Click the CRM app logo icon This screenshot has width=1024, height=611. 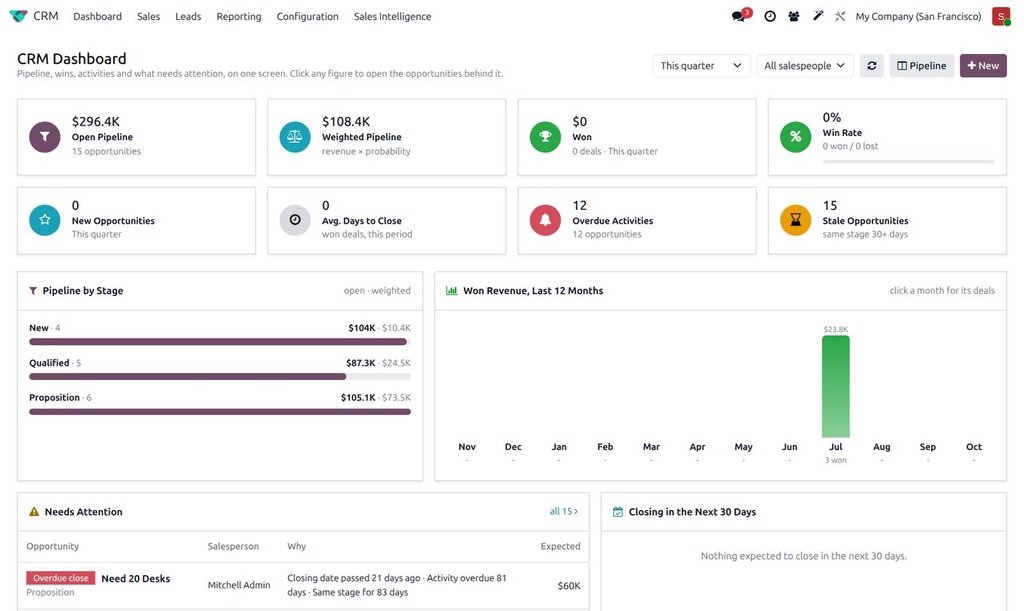click(18, 16)
